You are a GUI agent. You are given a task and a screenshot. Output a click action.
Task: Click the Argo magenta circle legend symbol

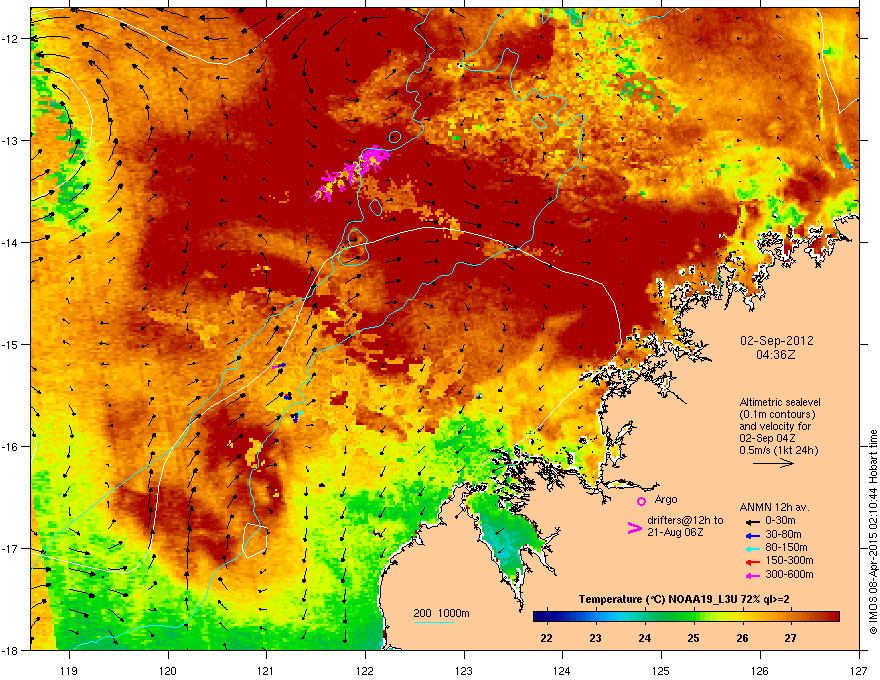(x=641, y=501)
